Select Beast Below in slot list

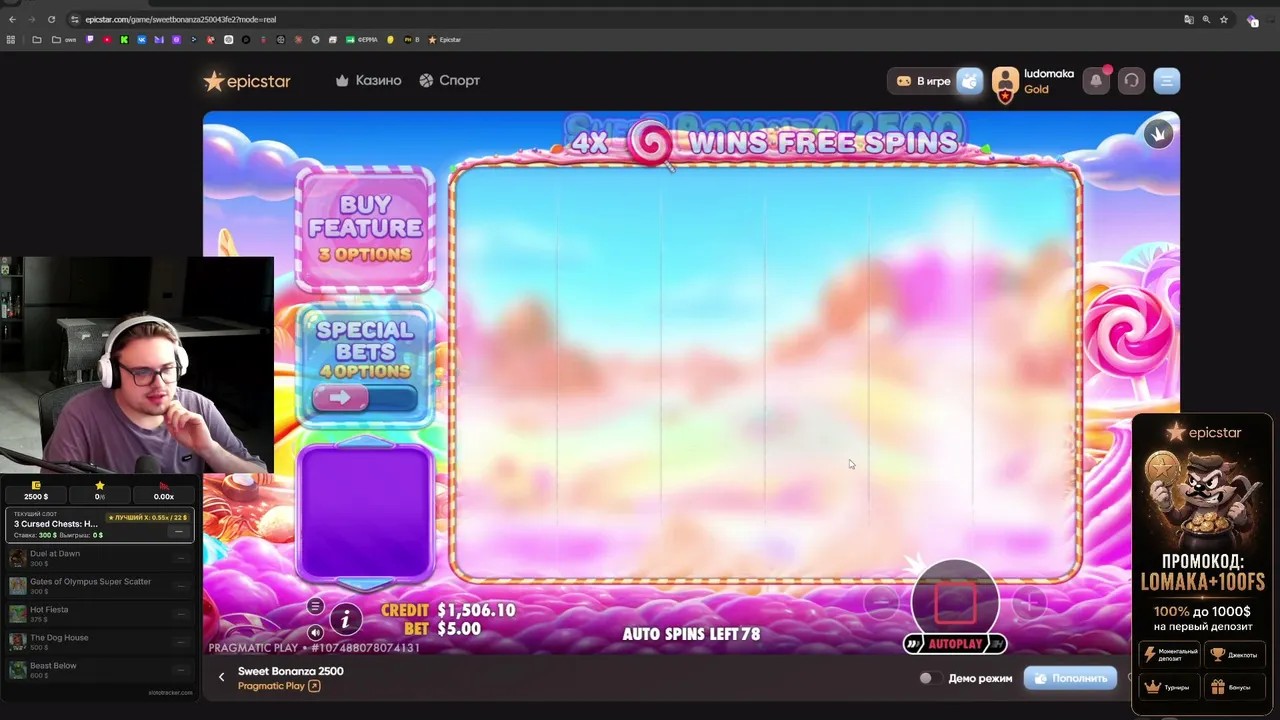100,669
